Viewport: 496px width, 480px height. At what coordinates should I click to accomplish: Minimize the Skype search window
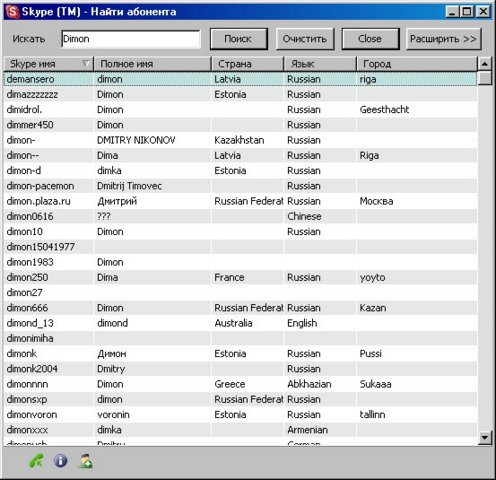pyautogui.click(x=452, y=12)
